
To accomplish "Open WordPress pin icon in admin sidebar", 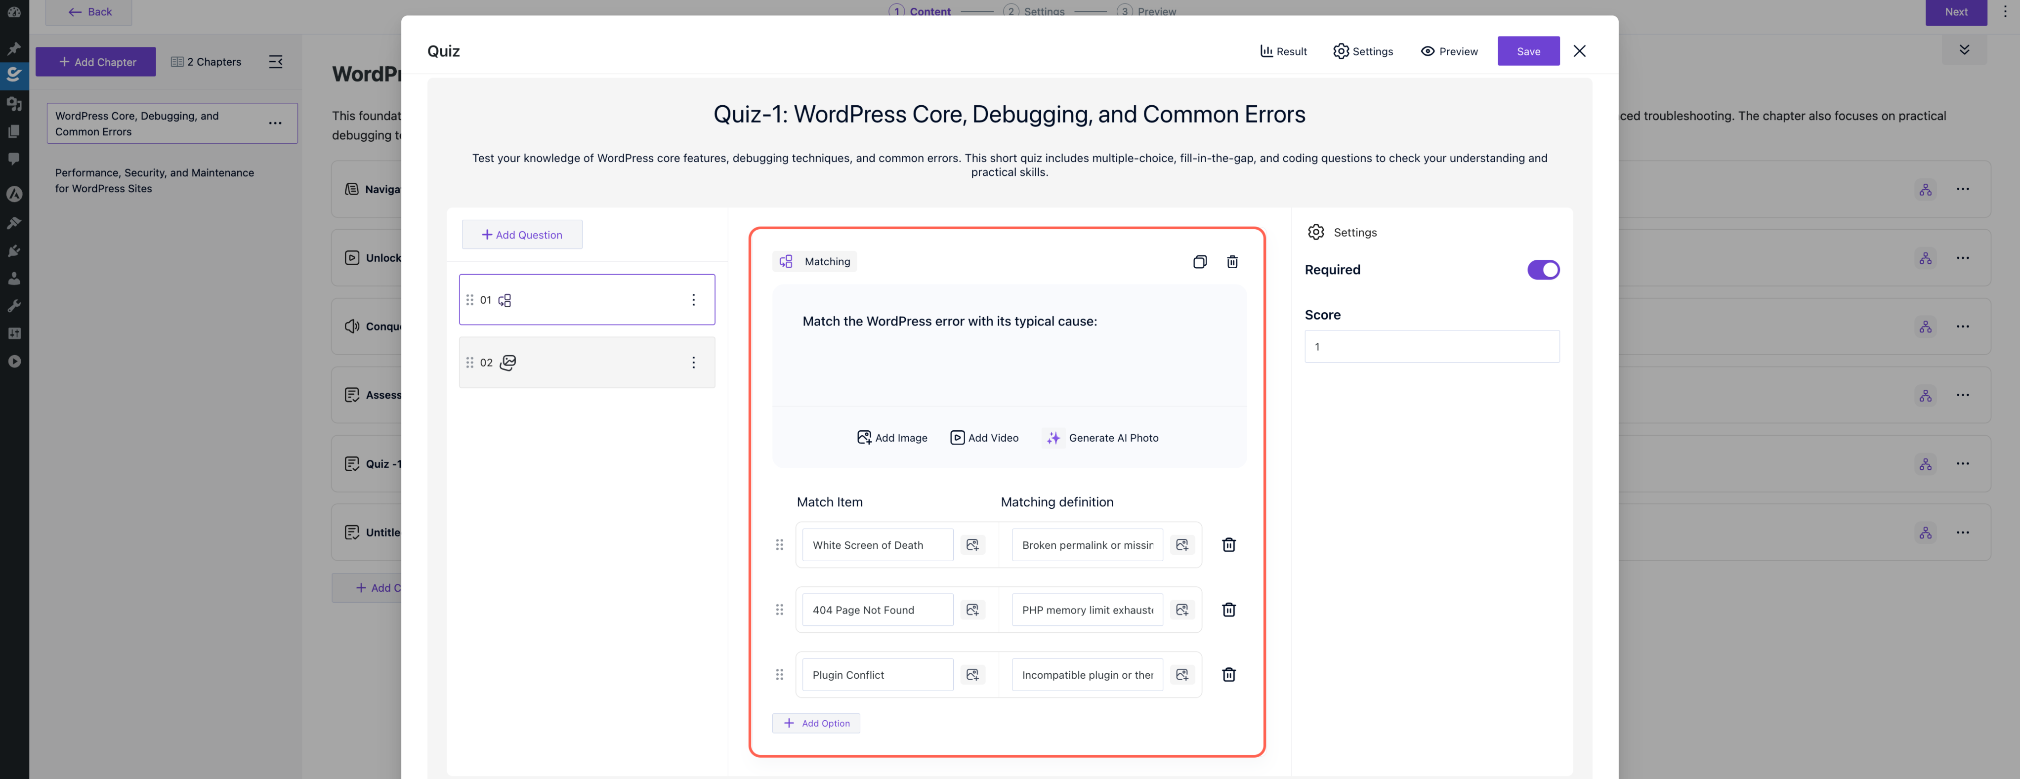I will pos(14,48).
